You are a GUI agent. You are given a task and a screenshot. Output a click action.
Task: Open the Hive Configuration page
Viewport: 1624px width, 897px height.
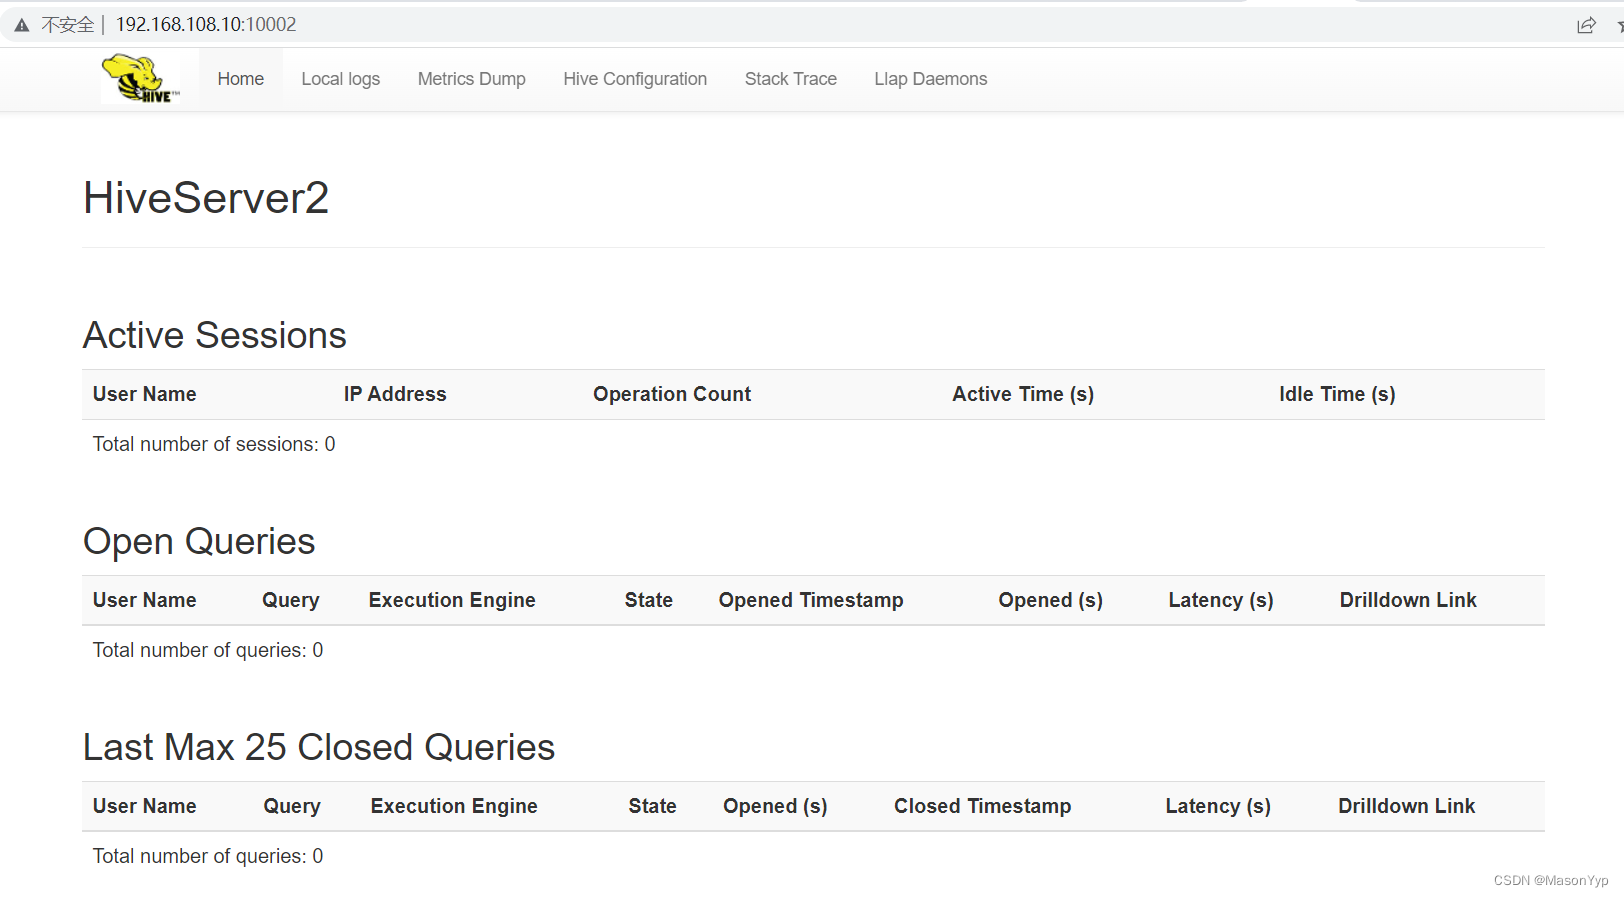(635, 79)
